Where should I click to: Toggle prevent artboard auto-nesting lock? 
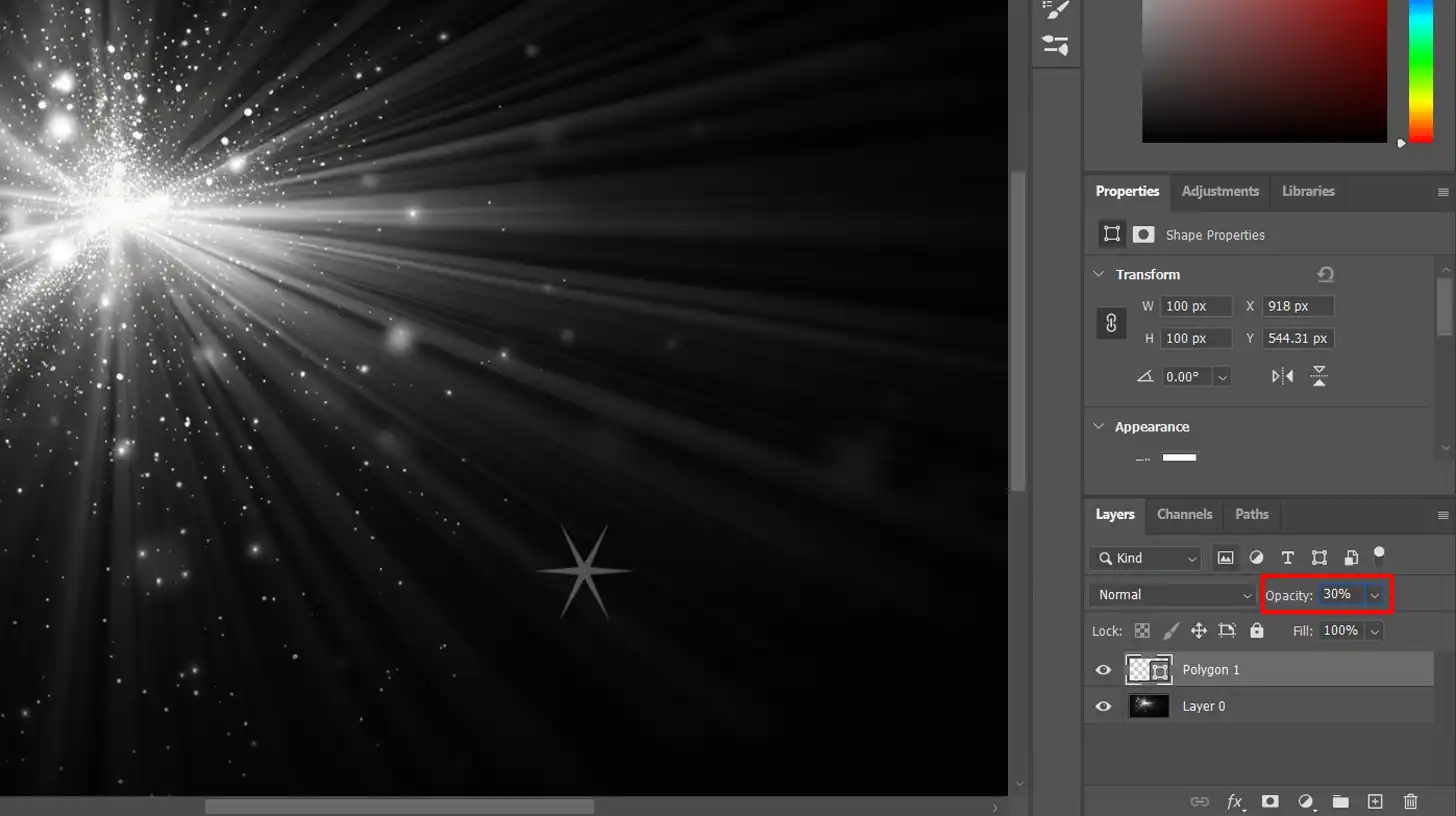tap(1227, 631)
